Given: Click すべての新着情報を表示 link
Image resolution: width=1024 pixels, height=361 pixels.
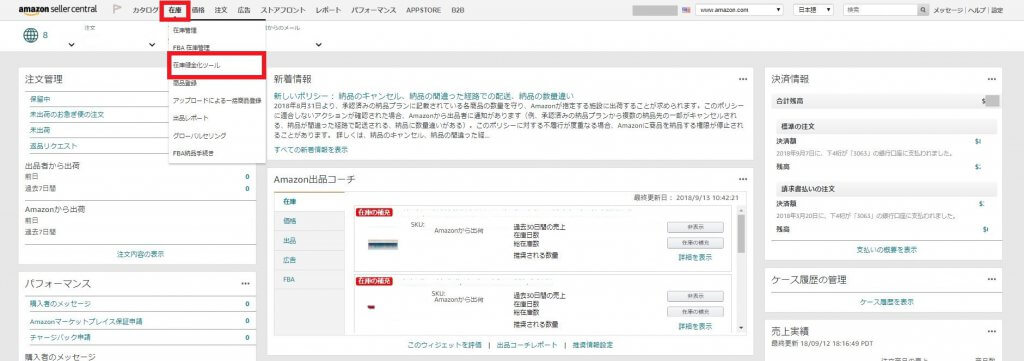Looking at the screenshot, I should (x=311, y=149).
